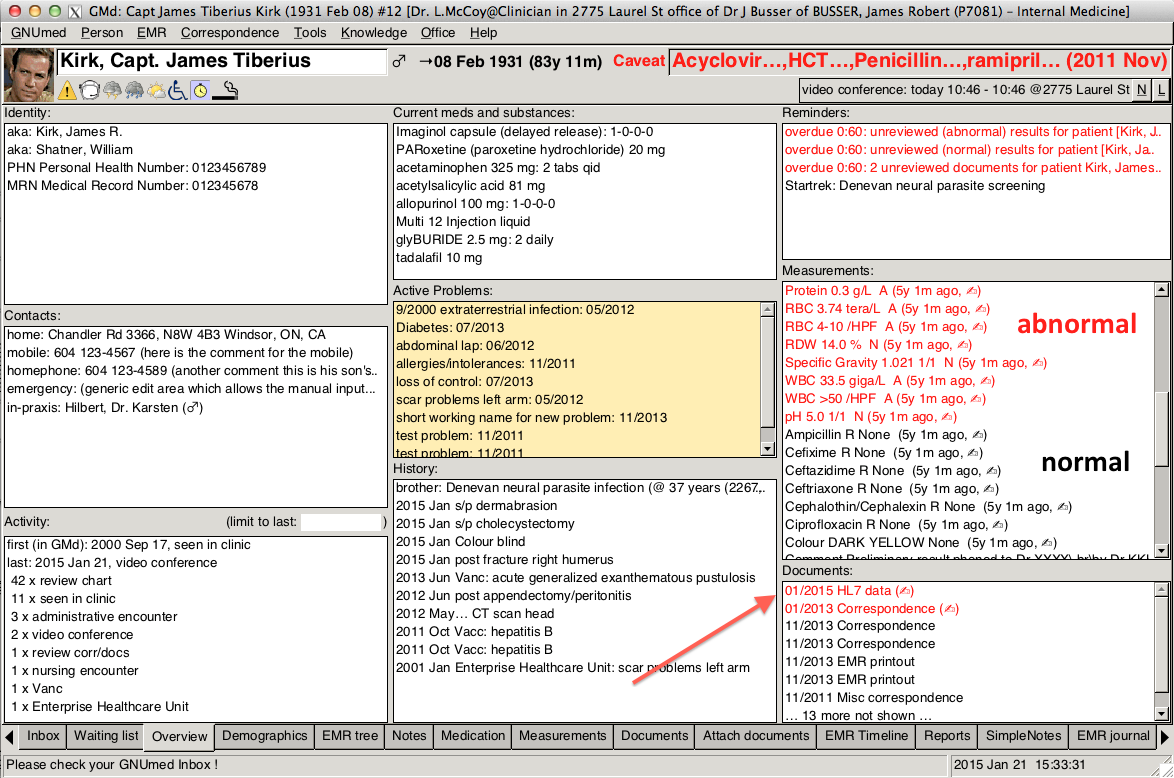Click the Active Problems scroll-down arrow

coord(767,449)
